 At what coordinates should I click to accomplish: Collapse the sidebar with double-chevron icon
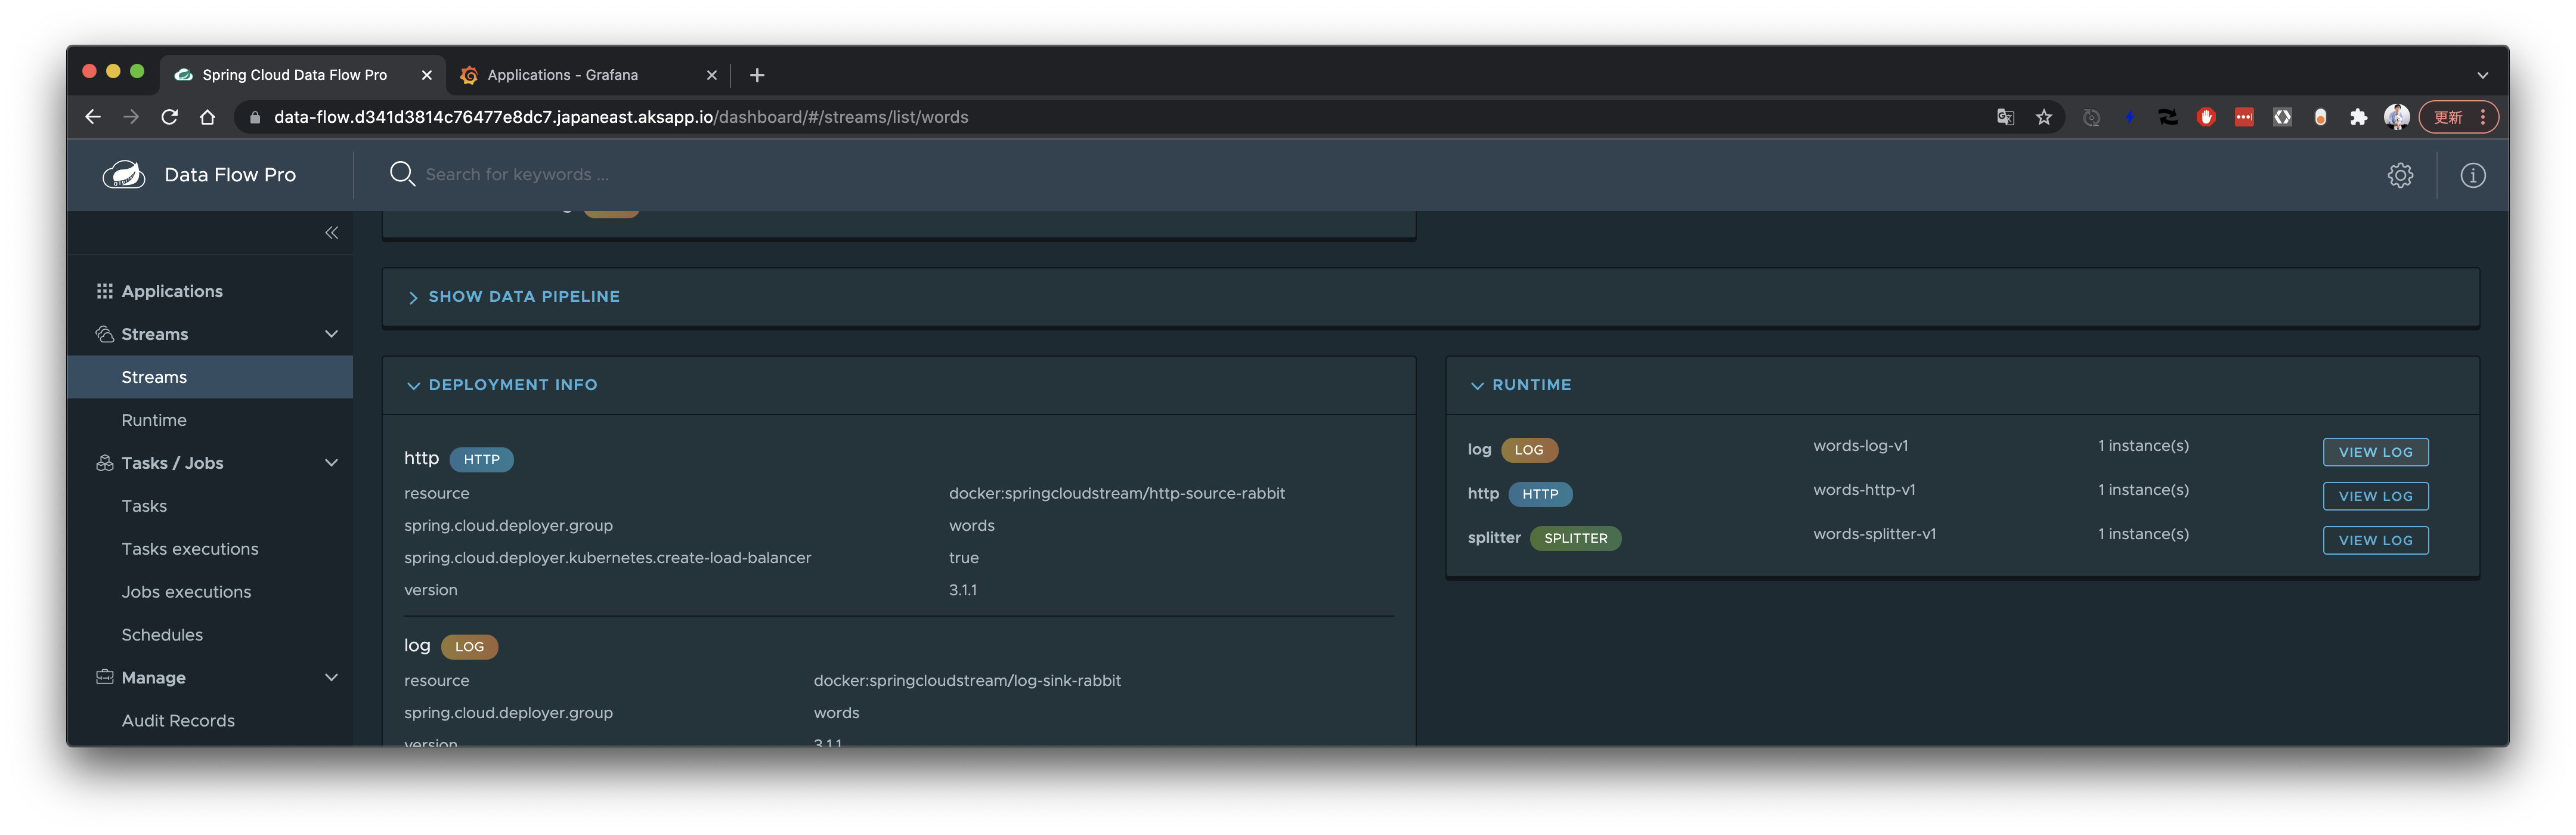(331, 233)
